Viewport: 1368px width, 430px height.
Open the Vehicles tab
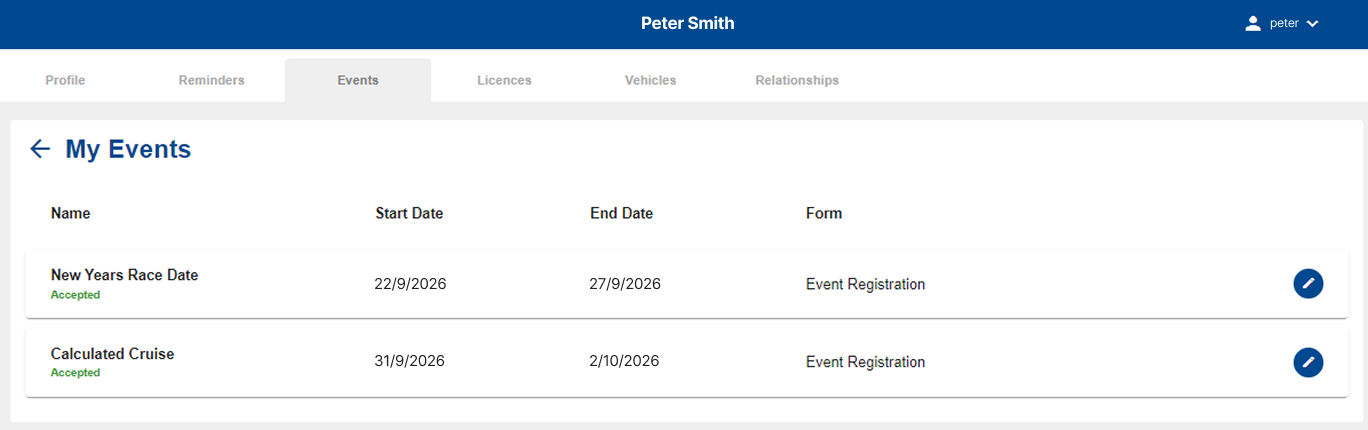(650, 80)
